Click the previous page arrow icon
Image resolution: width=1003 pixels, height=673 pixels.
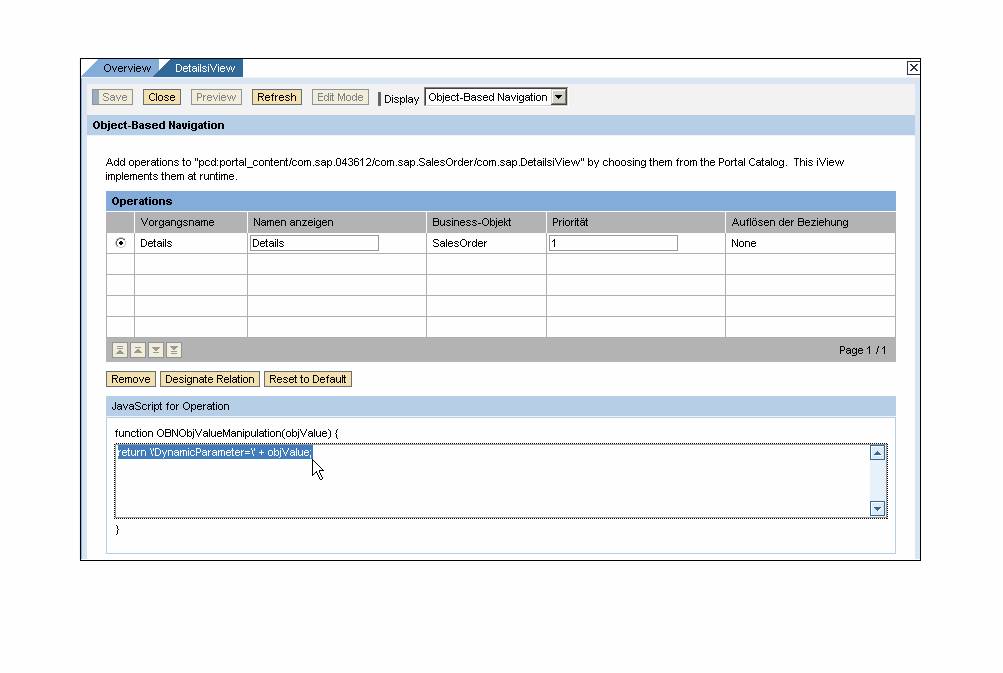pos(138,350)
